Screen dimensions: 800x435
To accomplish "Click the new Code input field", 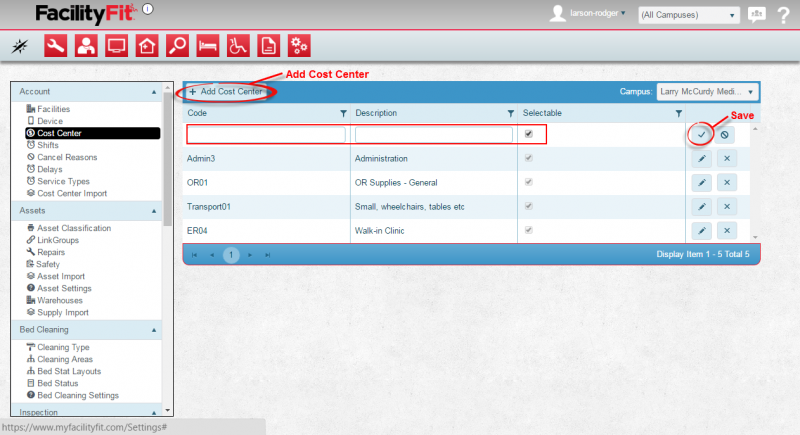I will pos(266,135).
